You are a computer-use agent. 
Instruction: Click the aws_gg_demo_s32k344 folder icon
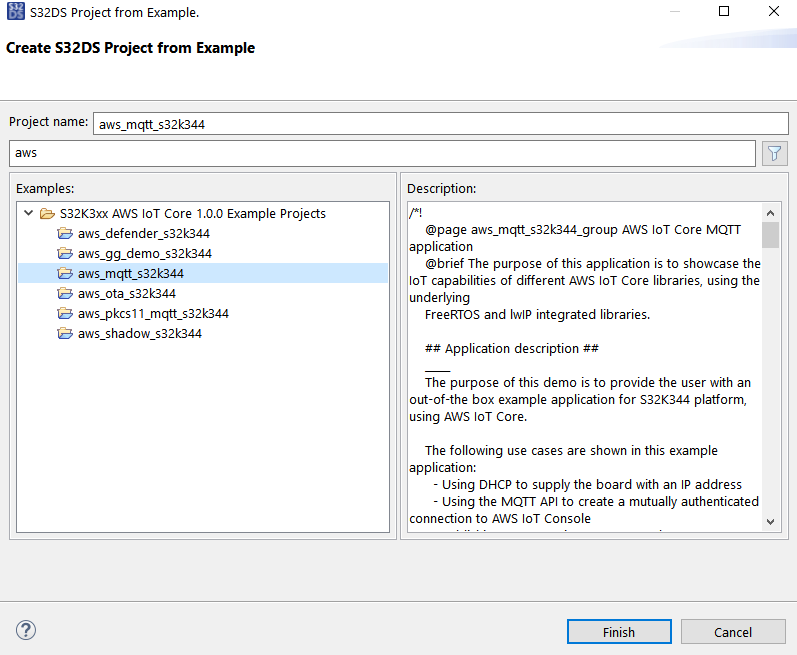pyautogui.click(x=66, y=253)
